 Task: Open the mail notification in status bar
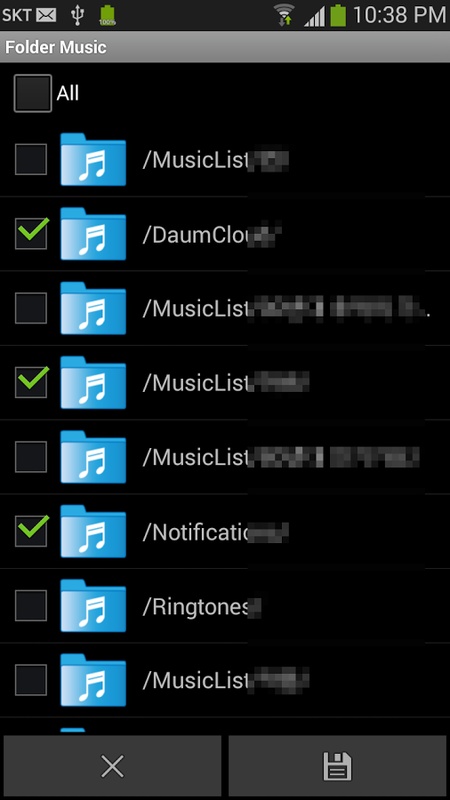(46, 15)
